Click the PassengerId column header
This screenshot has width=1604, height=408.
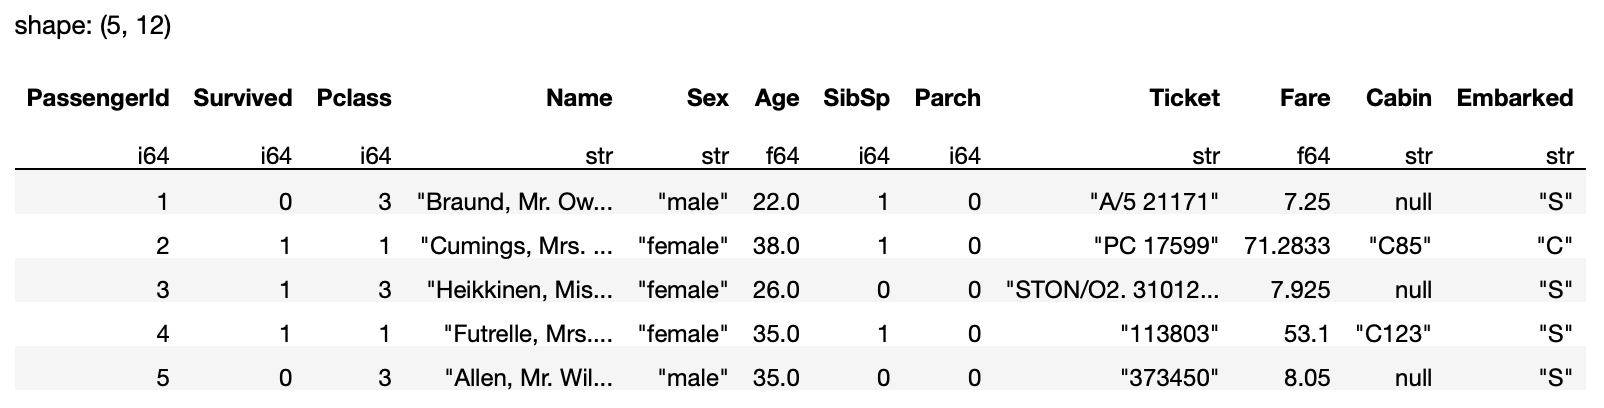click(x=98, y=98)
